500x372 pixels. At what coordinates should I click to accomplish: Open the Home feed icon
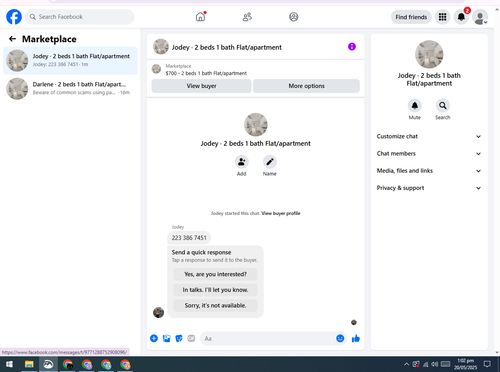(200, 17)
